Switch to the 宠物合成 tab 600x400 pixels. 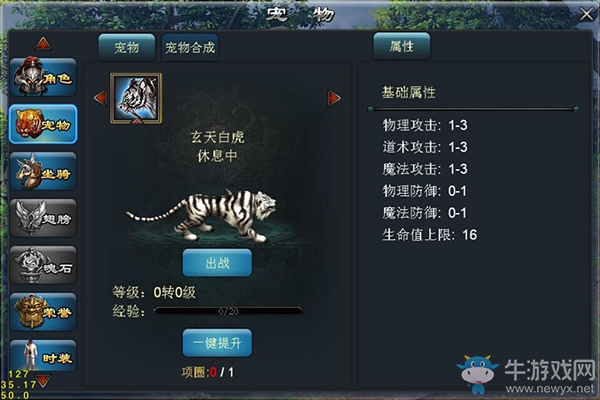coord(190,47)
